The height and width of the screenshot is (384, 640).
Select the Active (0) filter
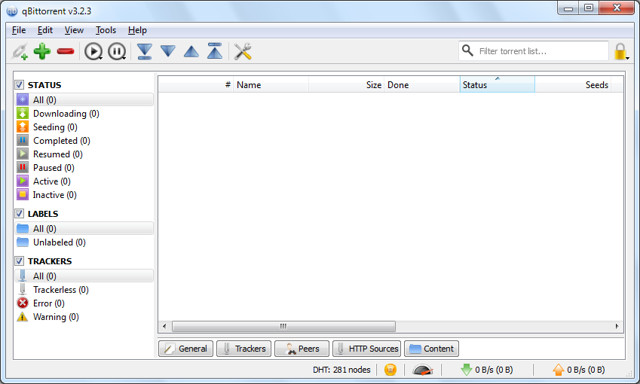[x=84, y=181]
